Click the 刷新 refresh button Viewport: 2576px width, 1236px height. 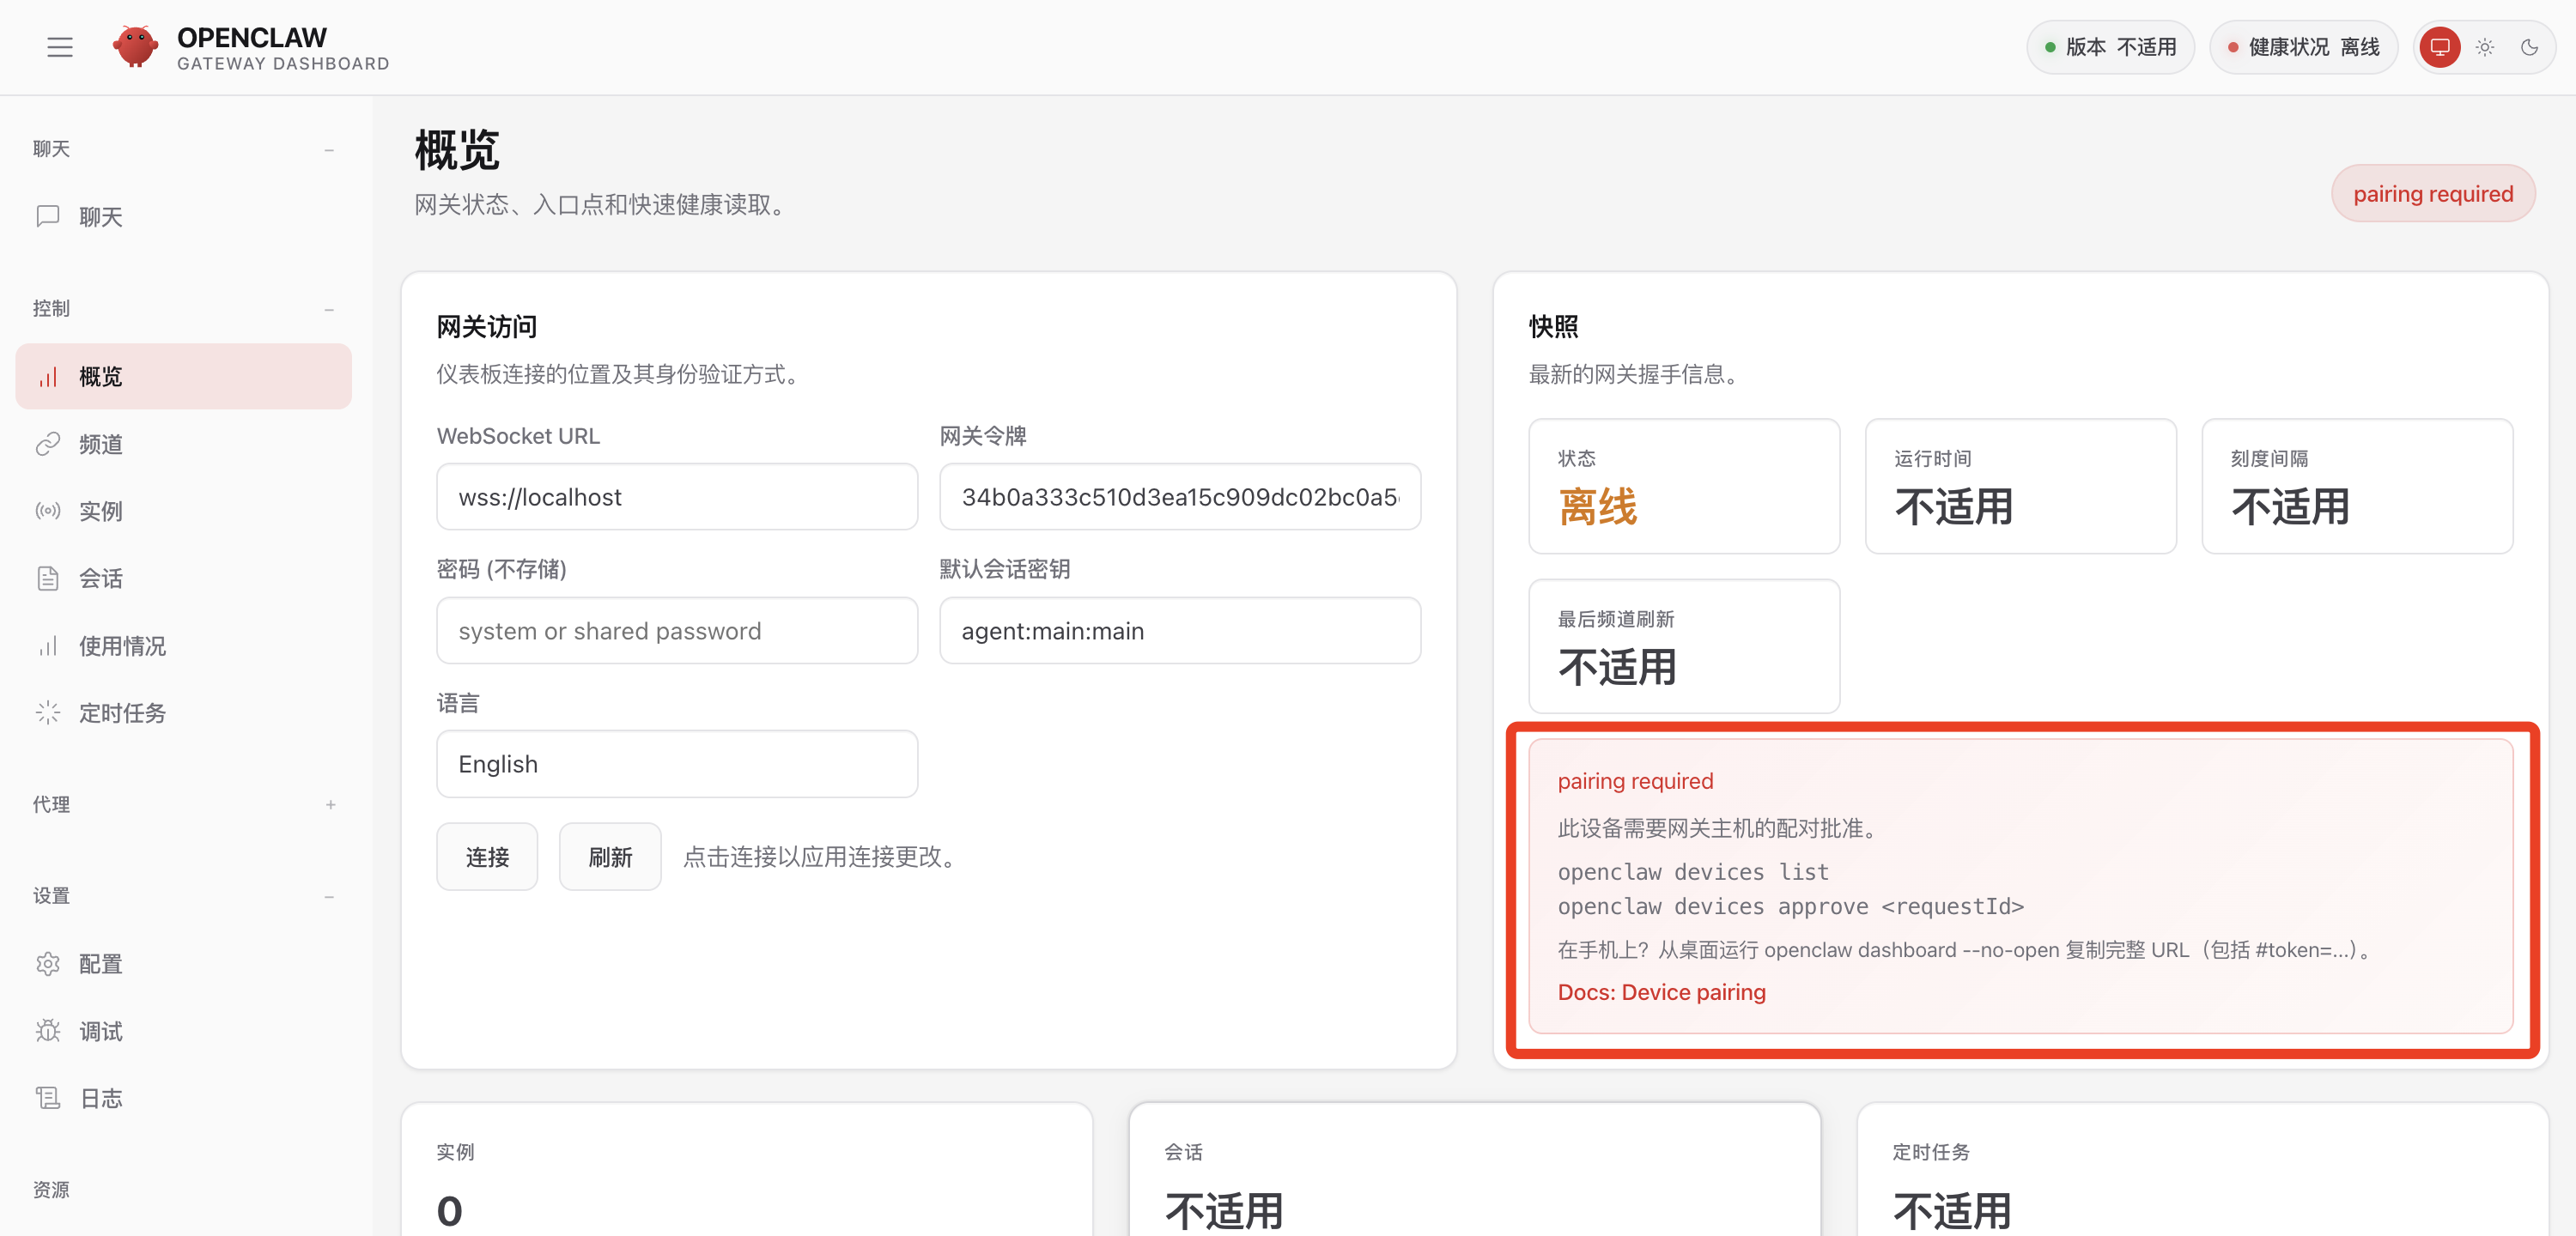pyautogui.click(x=610, y=857)
